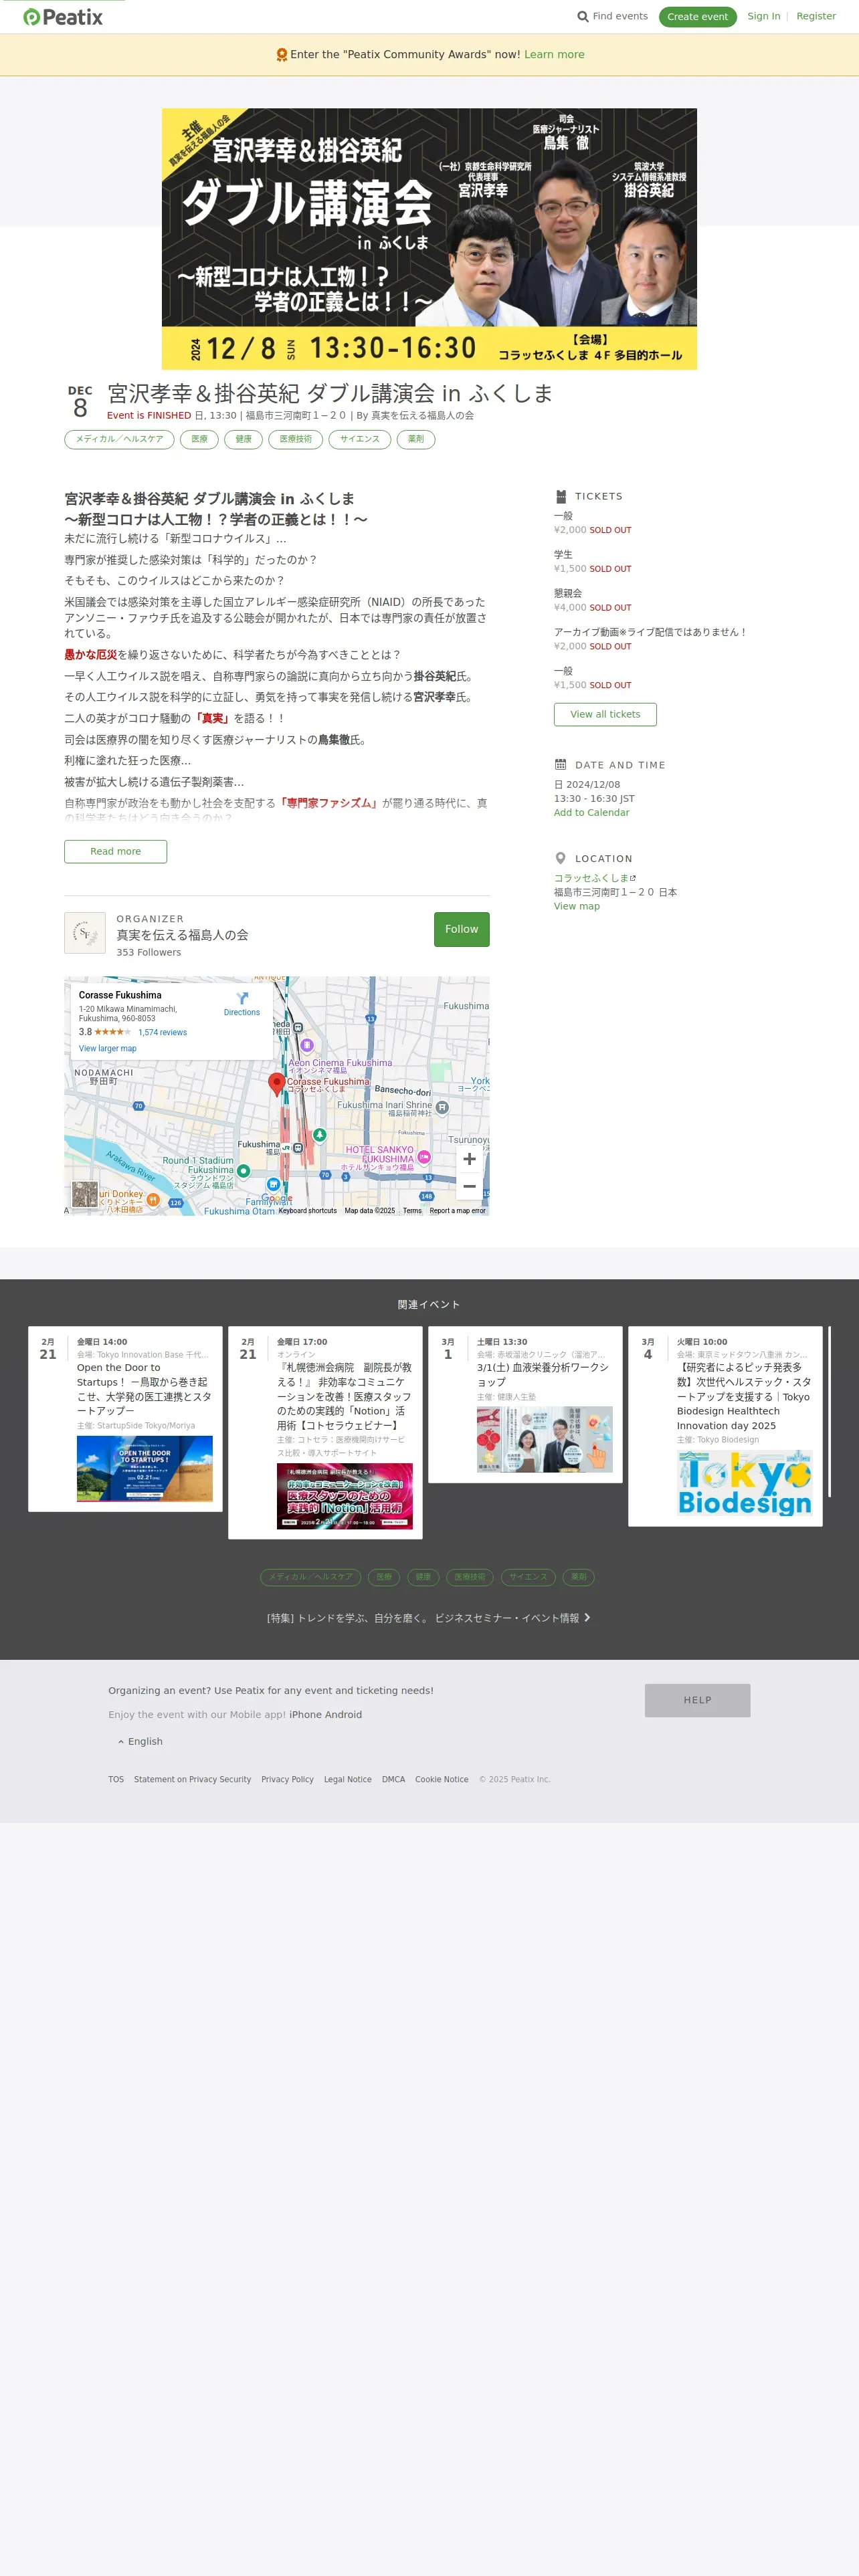Select the 健康 tag under the title
This screenshot has height=2576, width=859.
point(244,439)
